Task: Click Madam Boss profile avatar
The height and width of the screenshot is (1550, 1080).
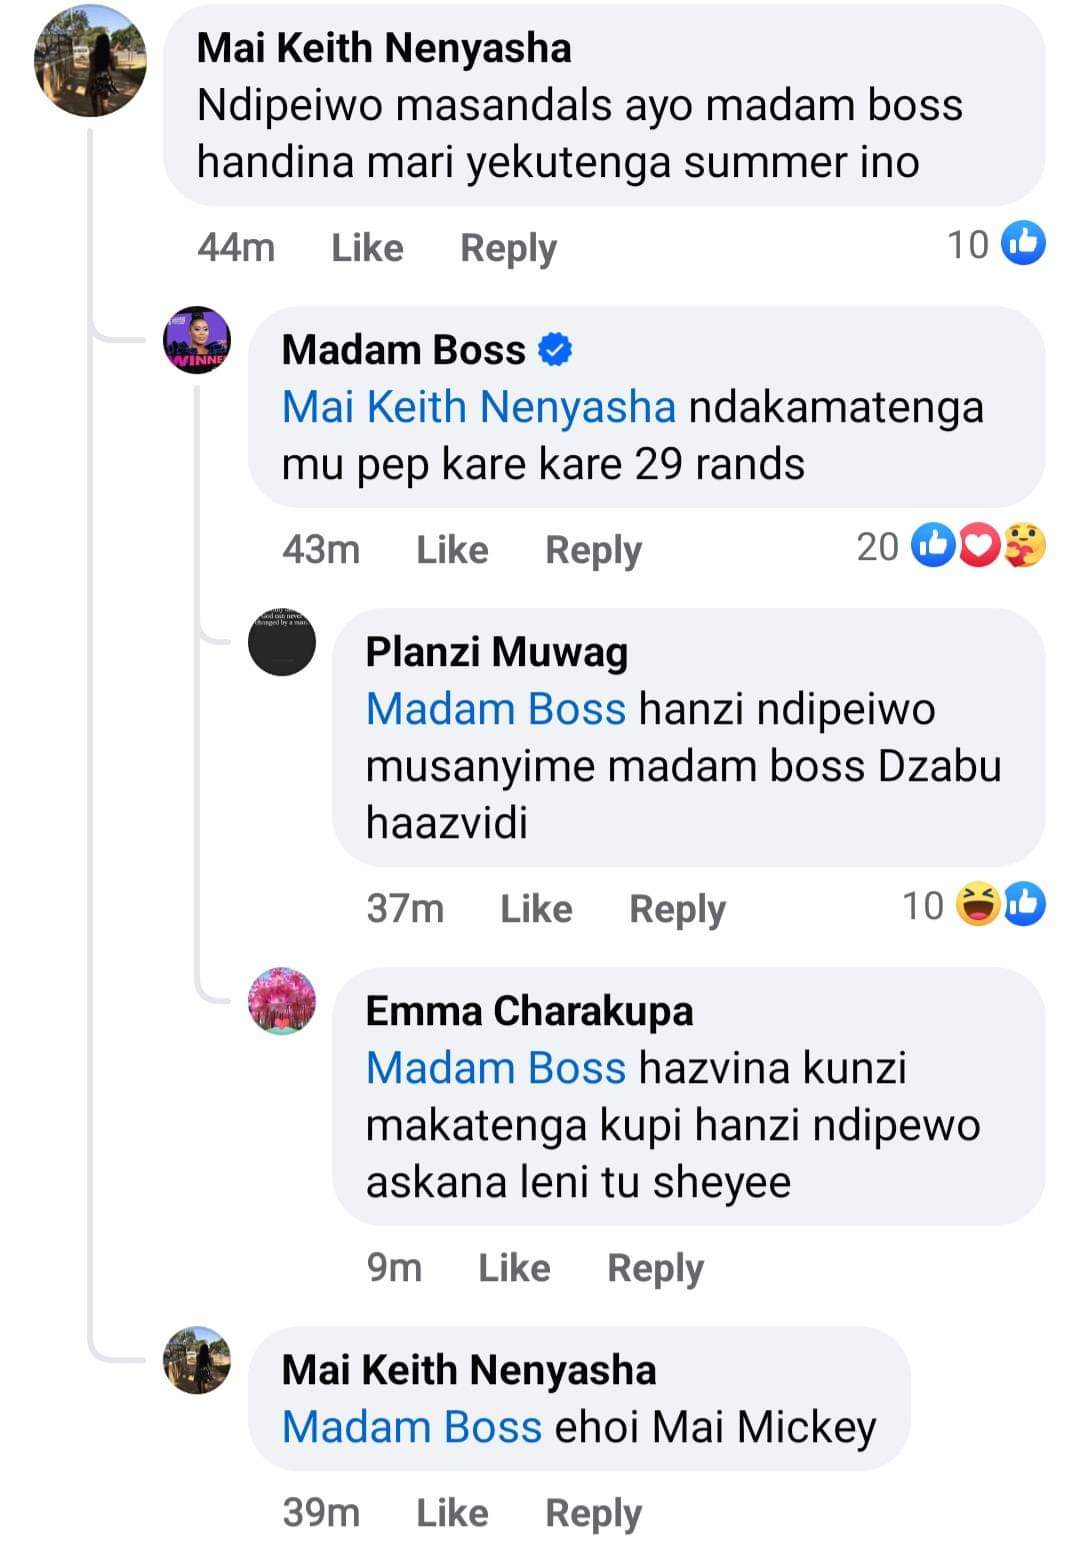Action: [197, 340]
